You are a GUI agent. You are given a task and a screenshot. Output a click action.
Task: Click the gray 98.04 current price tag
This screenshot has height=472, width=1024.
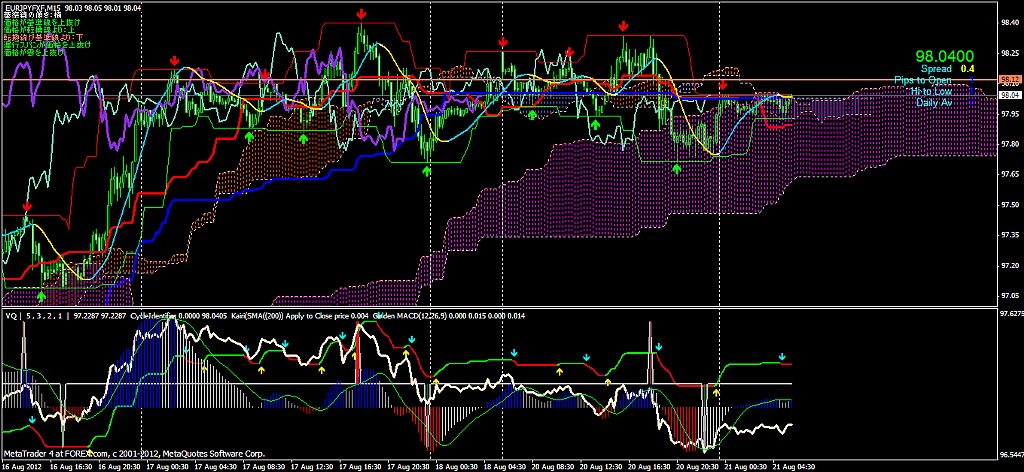(x=1009, y=95)
